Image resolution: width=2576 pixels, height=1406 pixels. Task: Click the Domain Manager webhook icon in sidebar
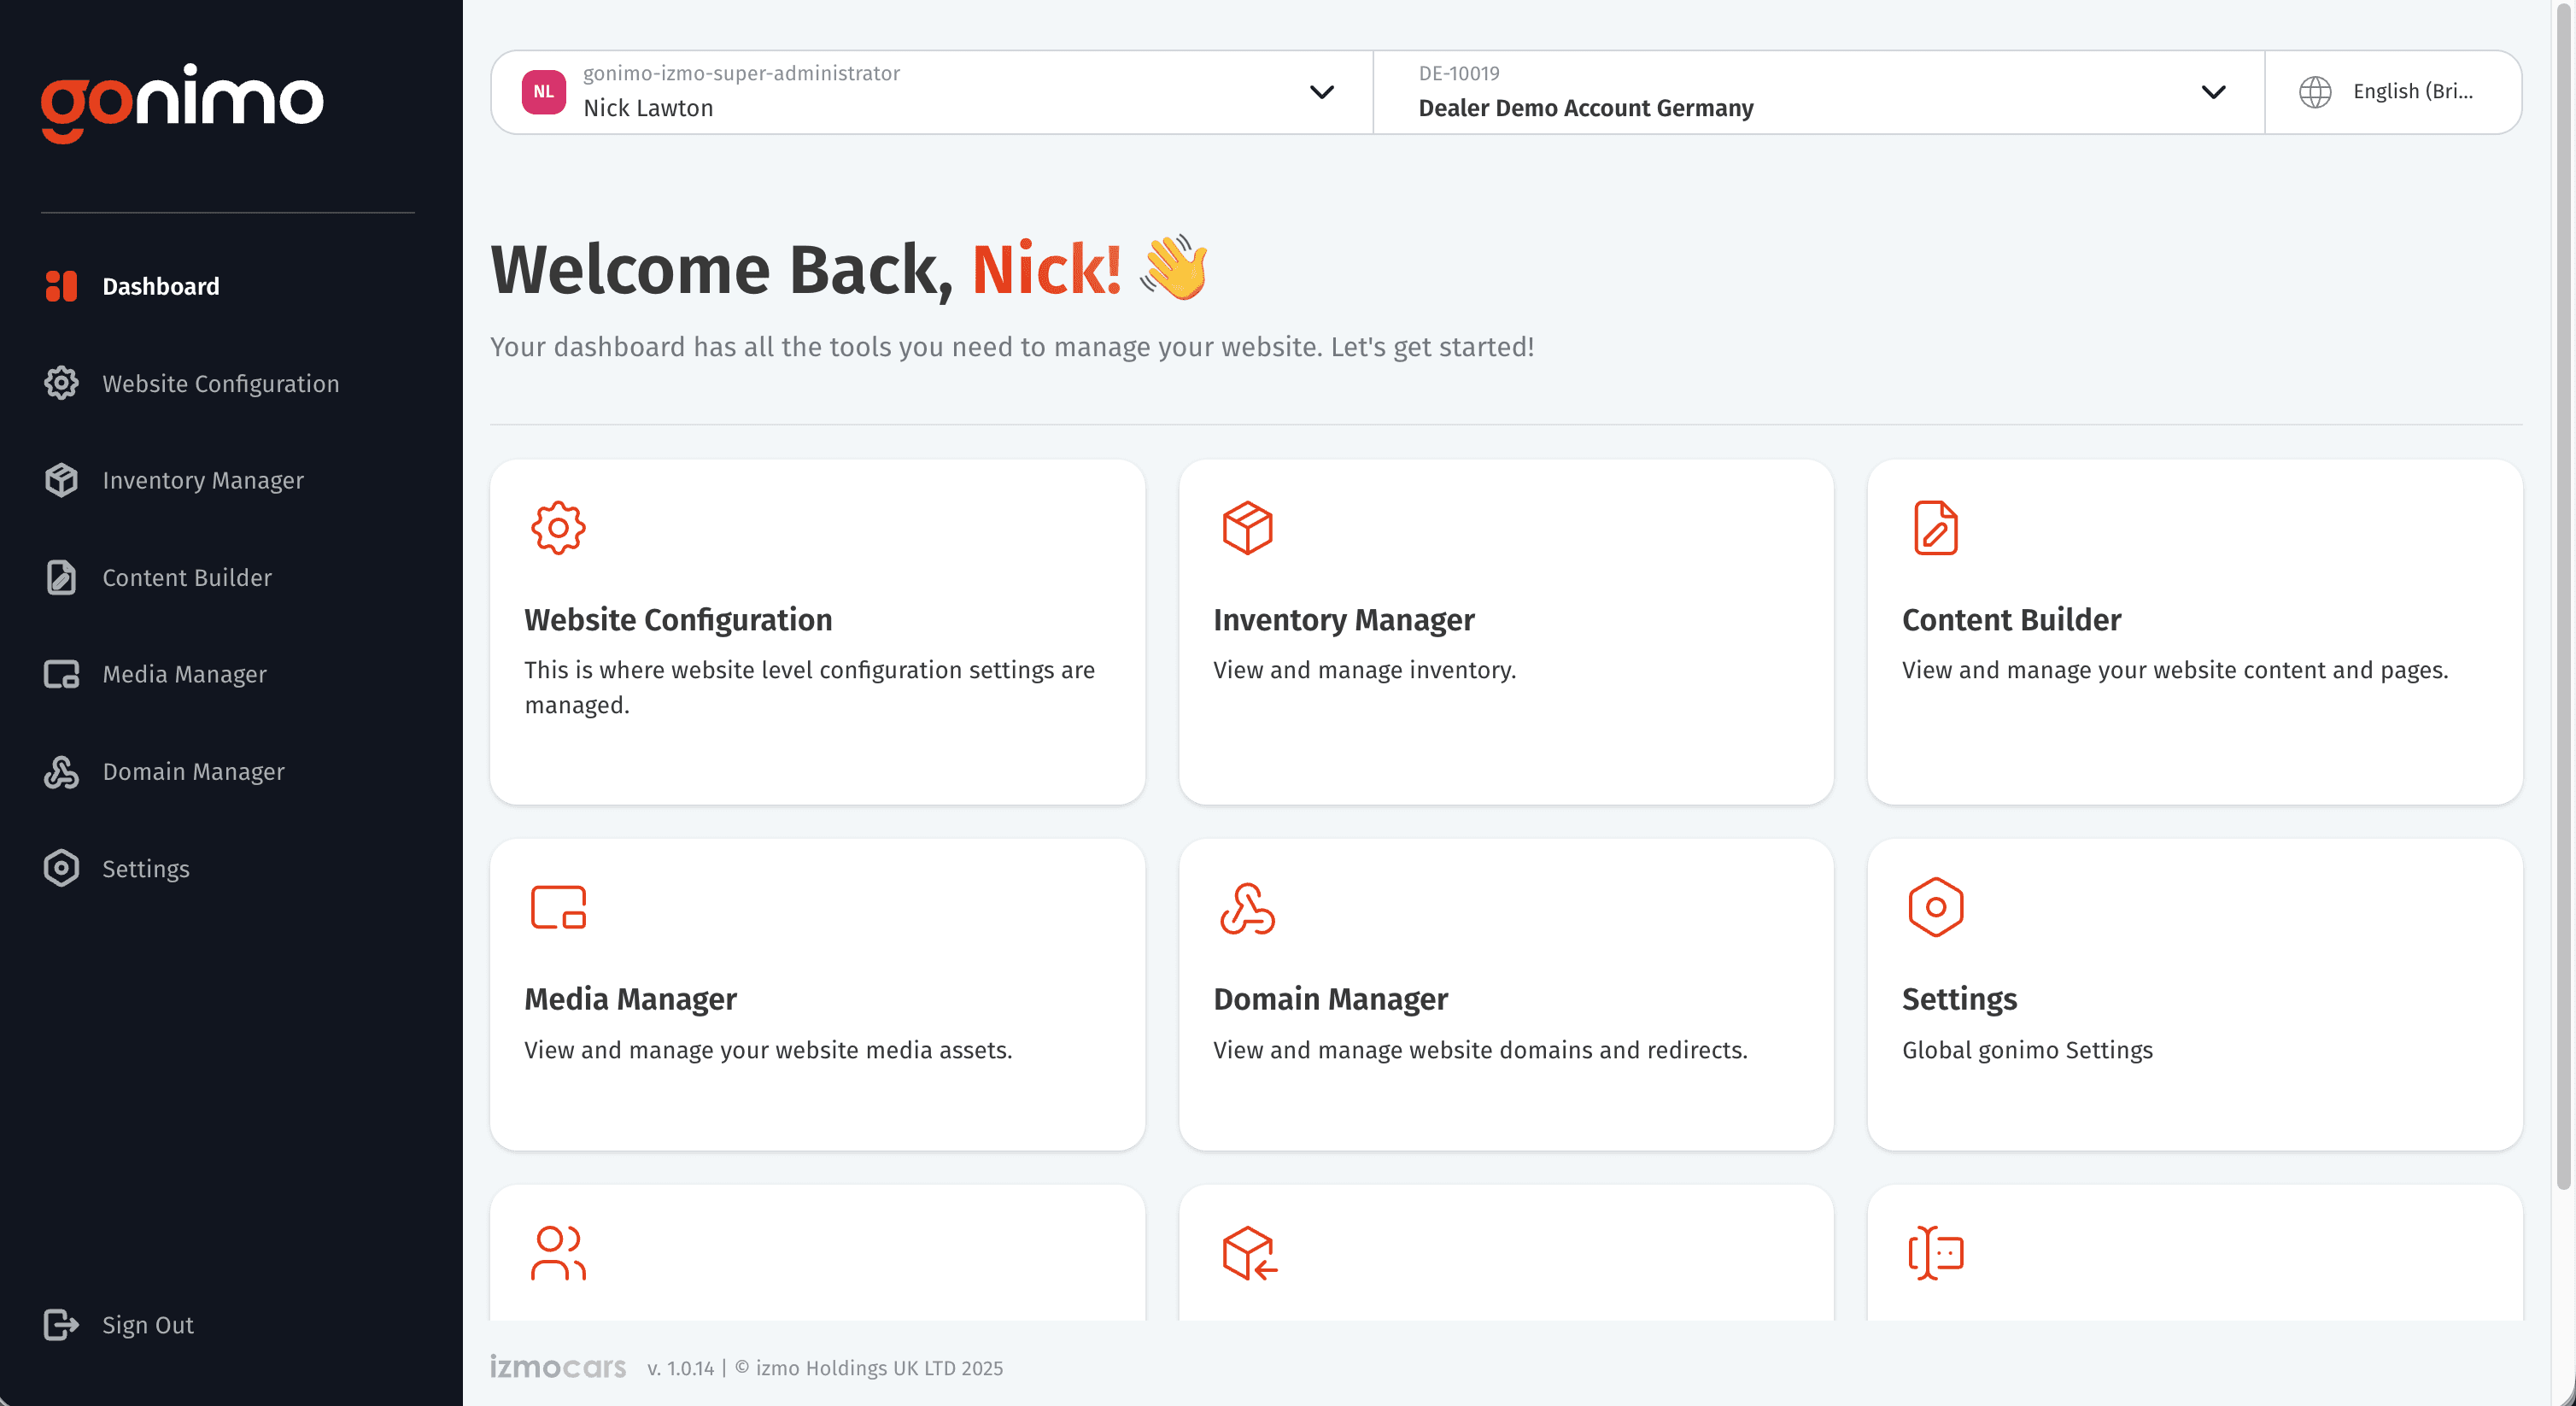click(61, 771)
